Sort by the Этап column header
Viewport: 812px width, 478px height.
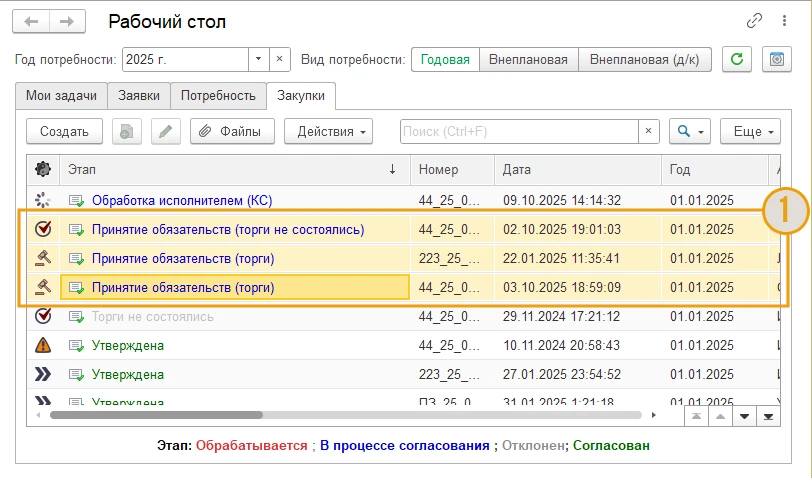pos(236,169)
